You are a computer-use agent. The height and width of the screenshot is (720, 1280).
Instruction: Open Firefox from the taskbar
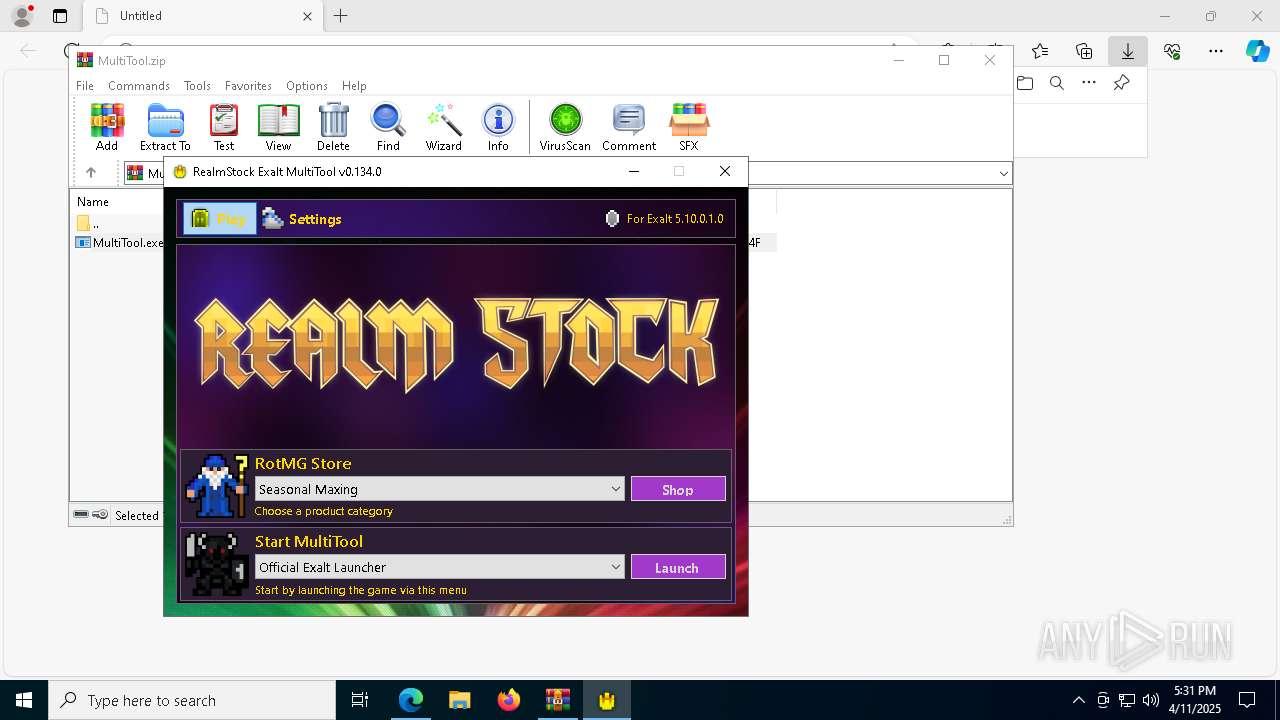[x=509, y=700]
